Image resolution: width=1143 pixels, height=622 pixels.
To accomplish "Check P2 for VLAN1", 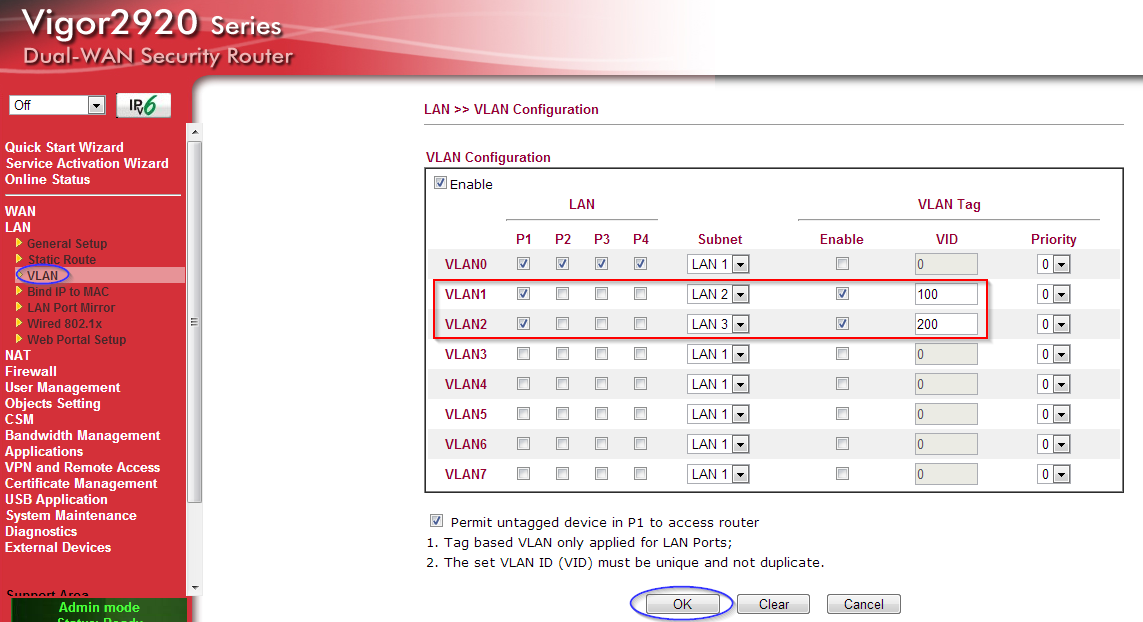I will tap(562, 294).
